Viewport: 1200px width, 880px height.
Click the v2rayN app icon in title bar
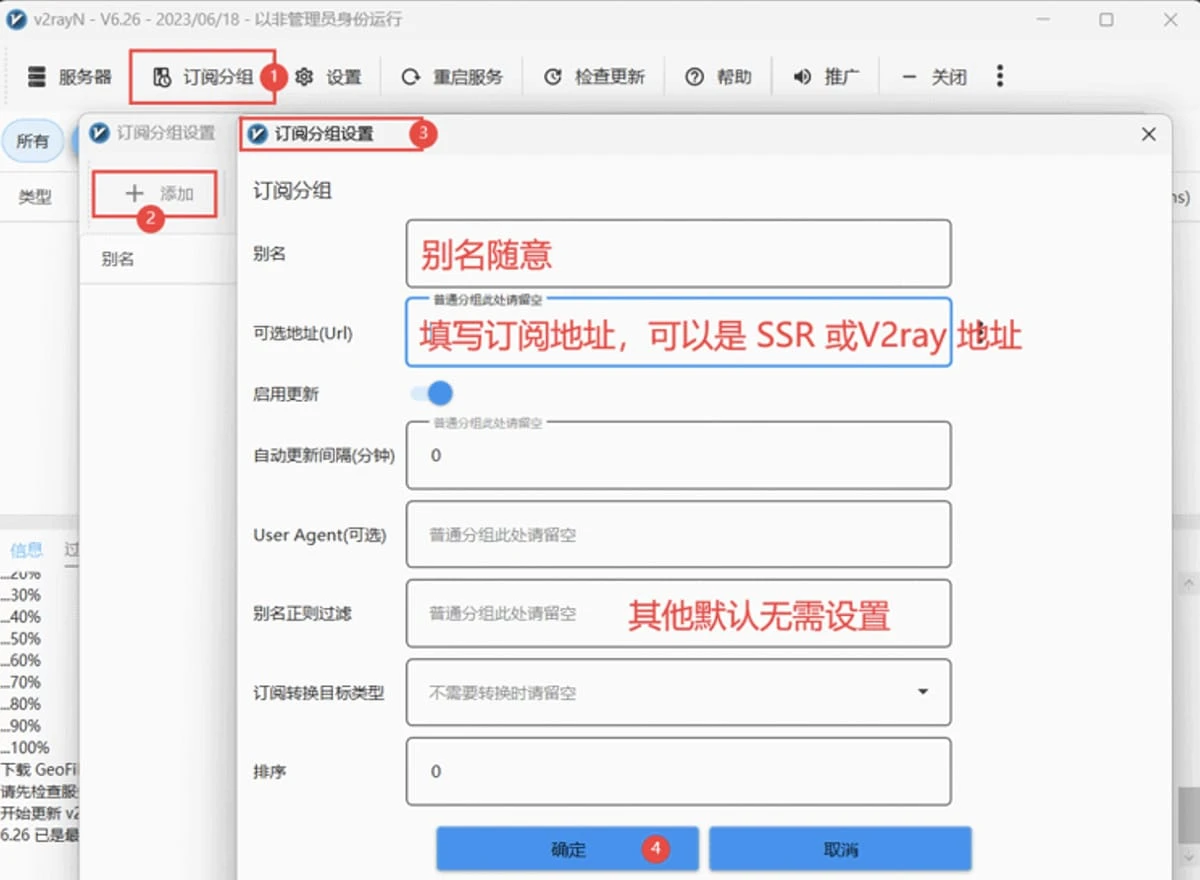pyautogui.click(x=17, y=20)
